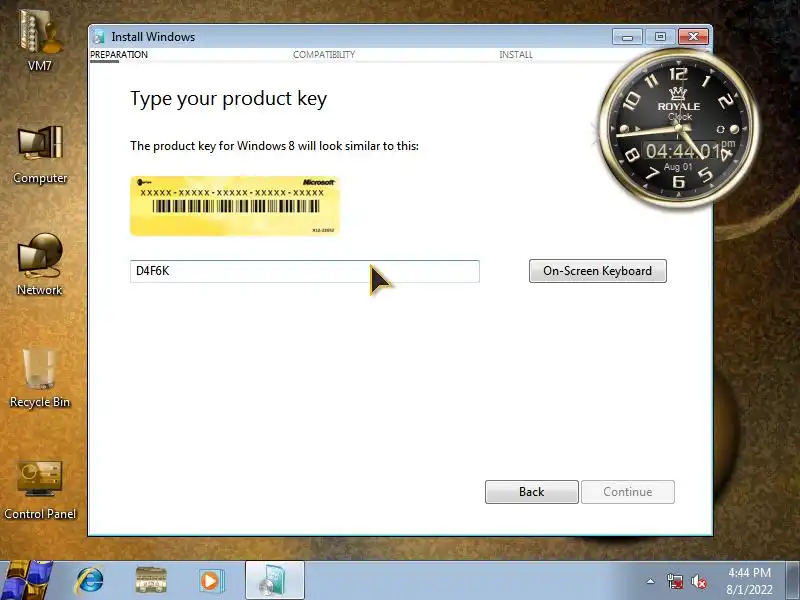800x600 pixels.
Task: Click the muted volume tray icon
Action: point(698,581)
